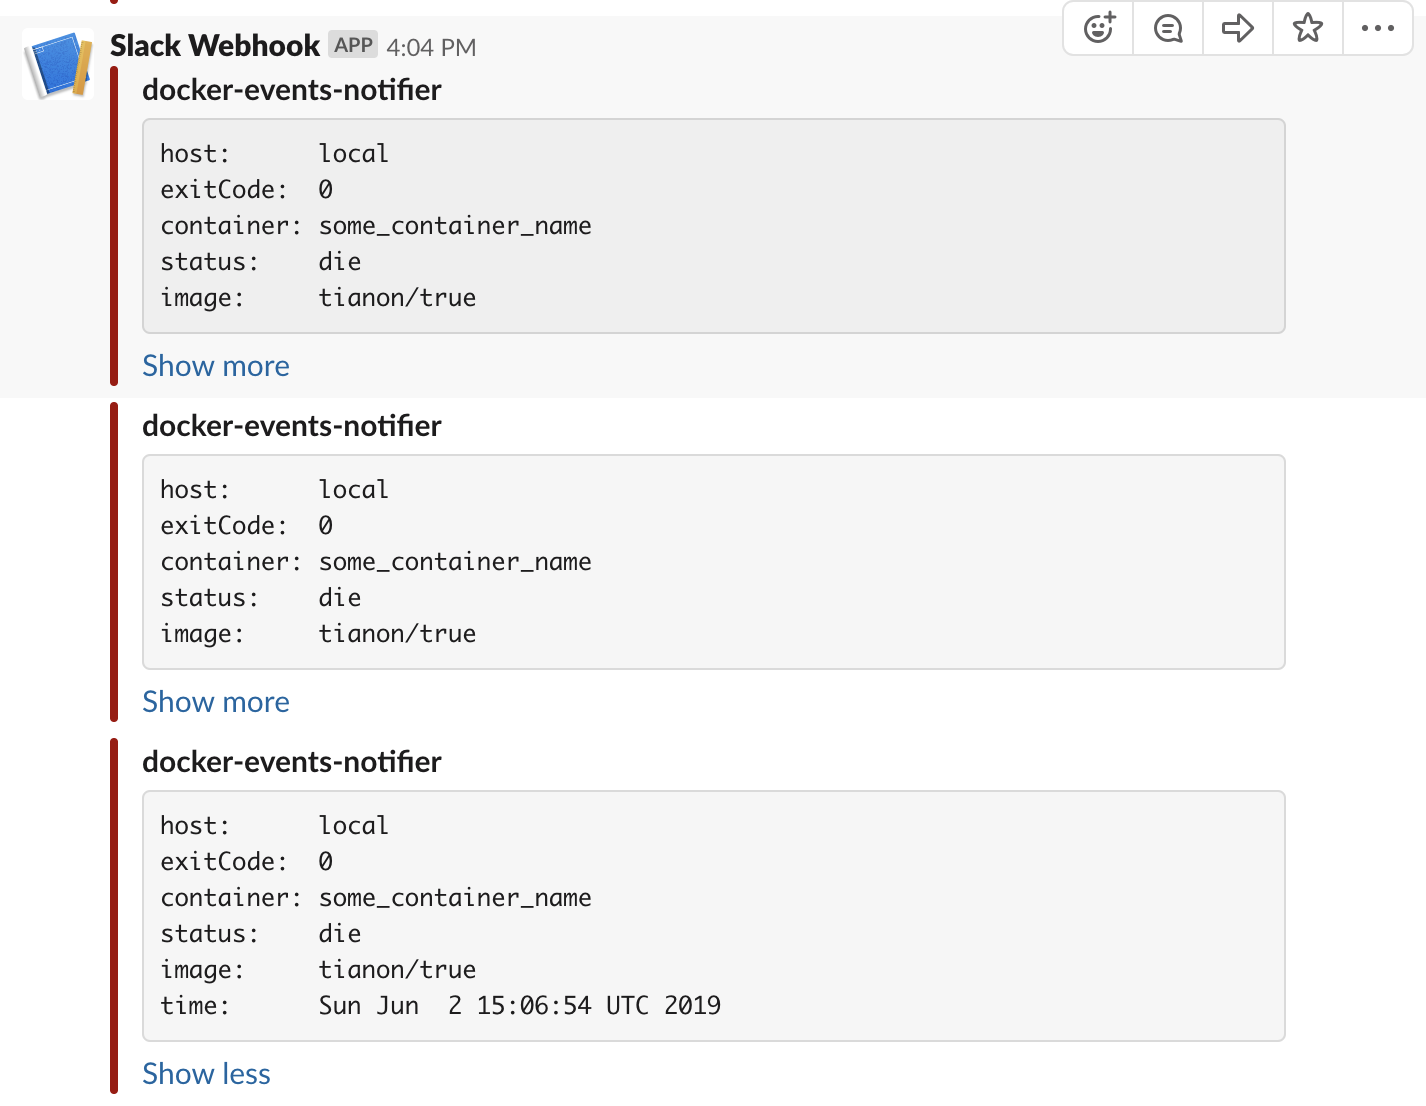Click the first docker-events-notifier title

pyautogui.click(x=292, y=90)
